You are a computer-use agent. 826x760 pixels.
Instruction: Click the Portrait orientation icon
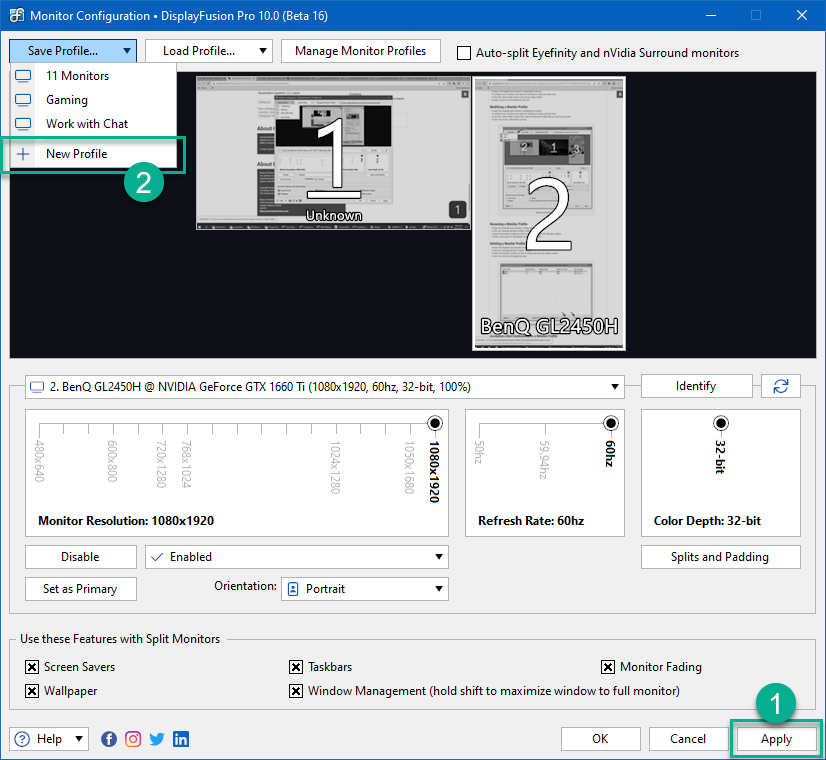click(293, 589)
